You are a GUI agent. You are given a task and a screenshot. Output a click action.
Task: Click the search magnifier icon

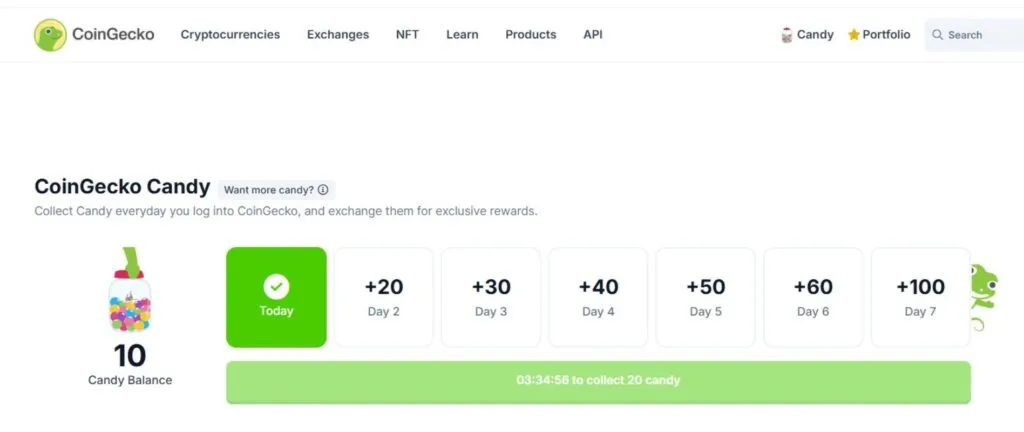click(938, 35)
